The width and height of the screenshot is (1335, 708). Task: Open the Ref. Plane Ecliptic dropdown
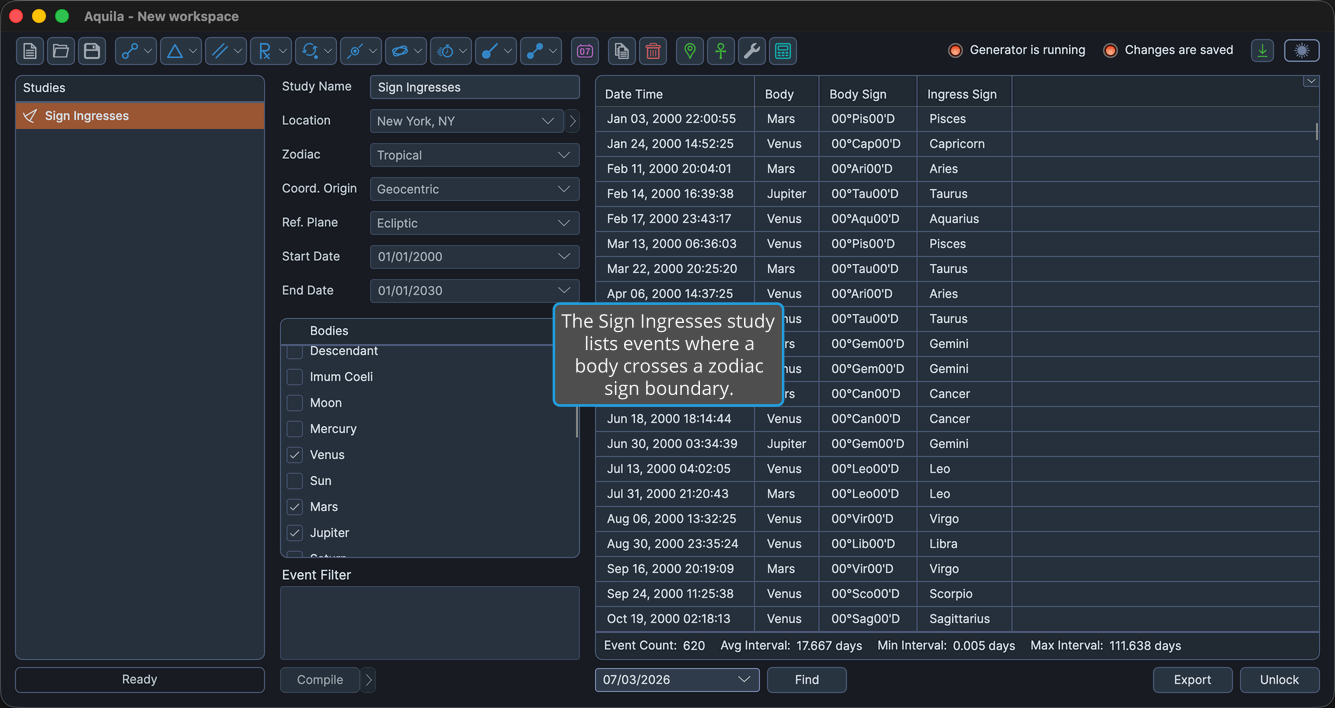pyautogui.click(x=475, y=223)
